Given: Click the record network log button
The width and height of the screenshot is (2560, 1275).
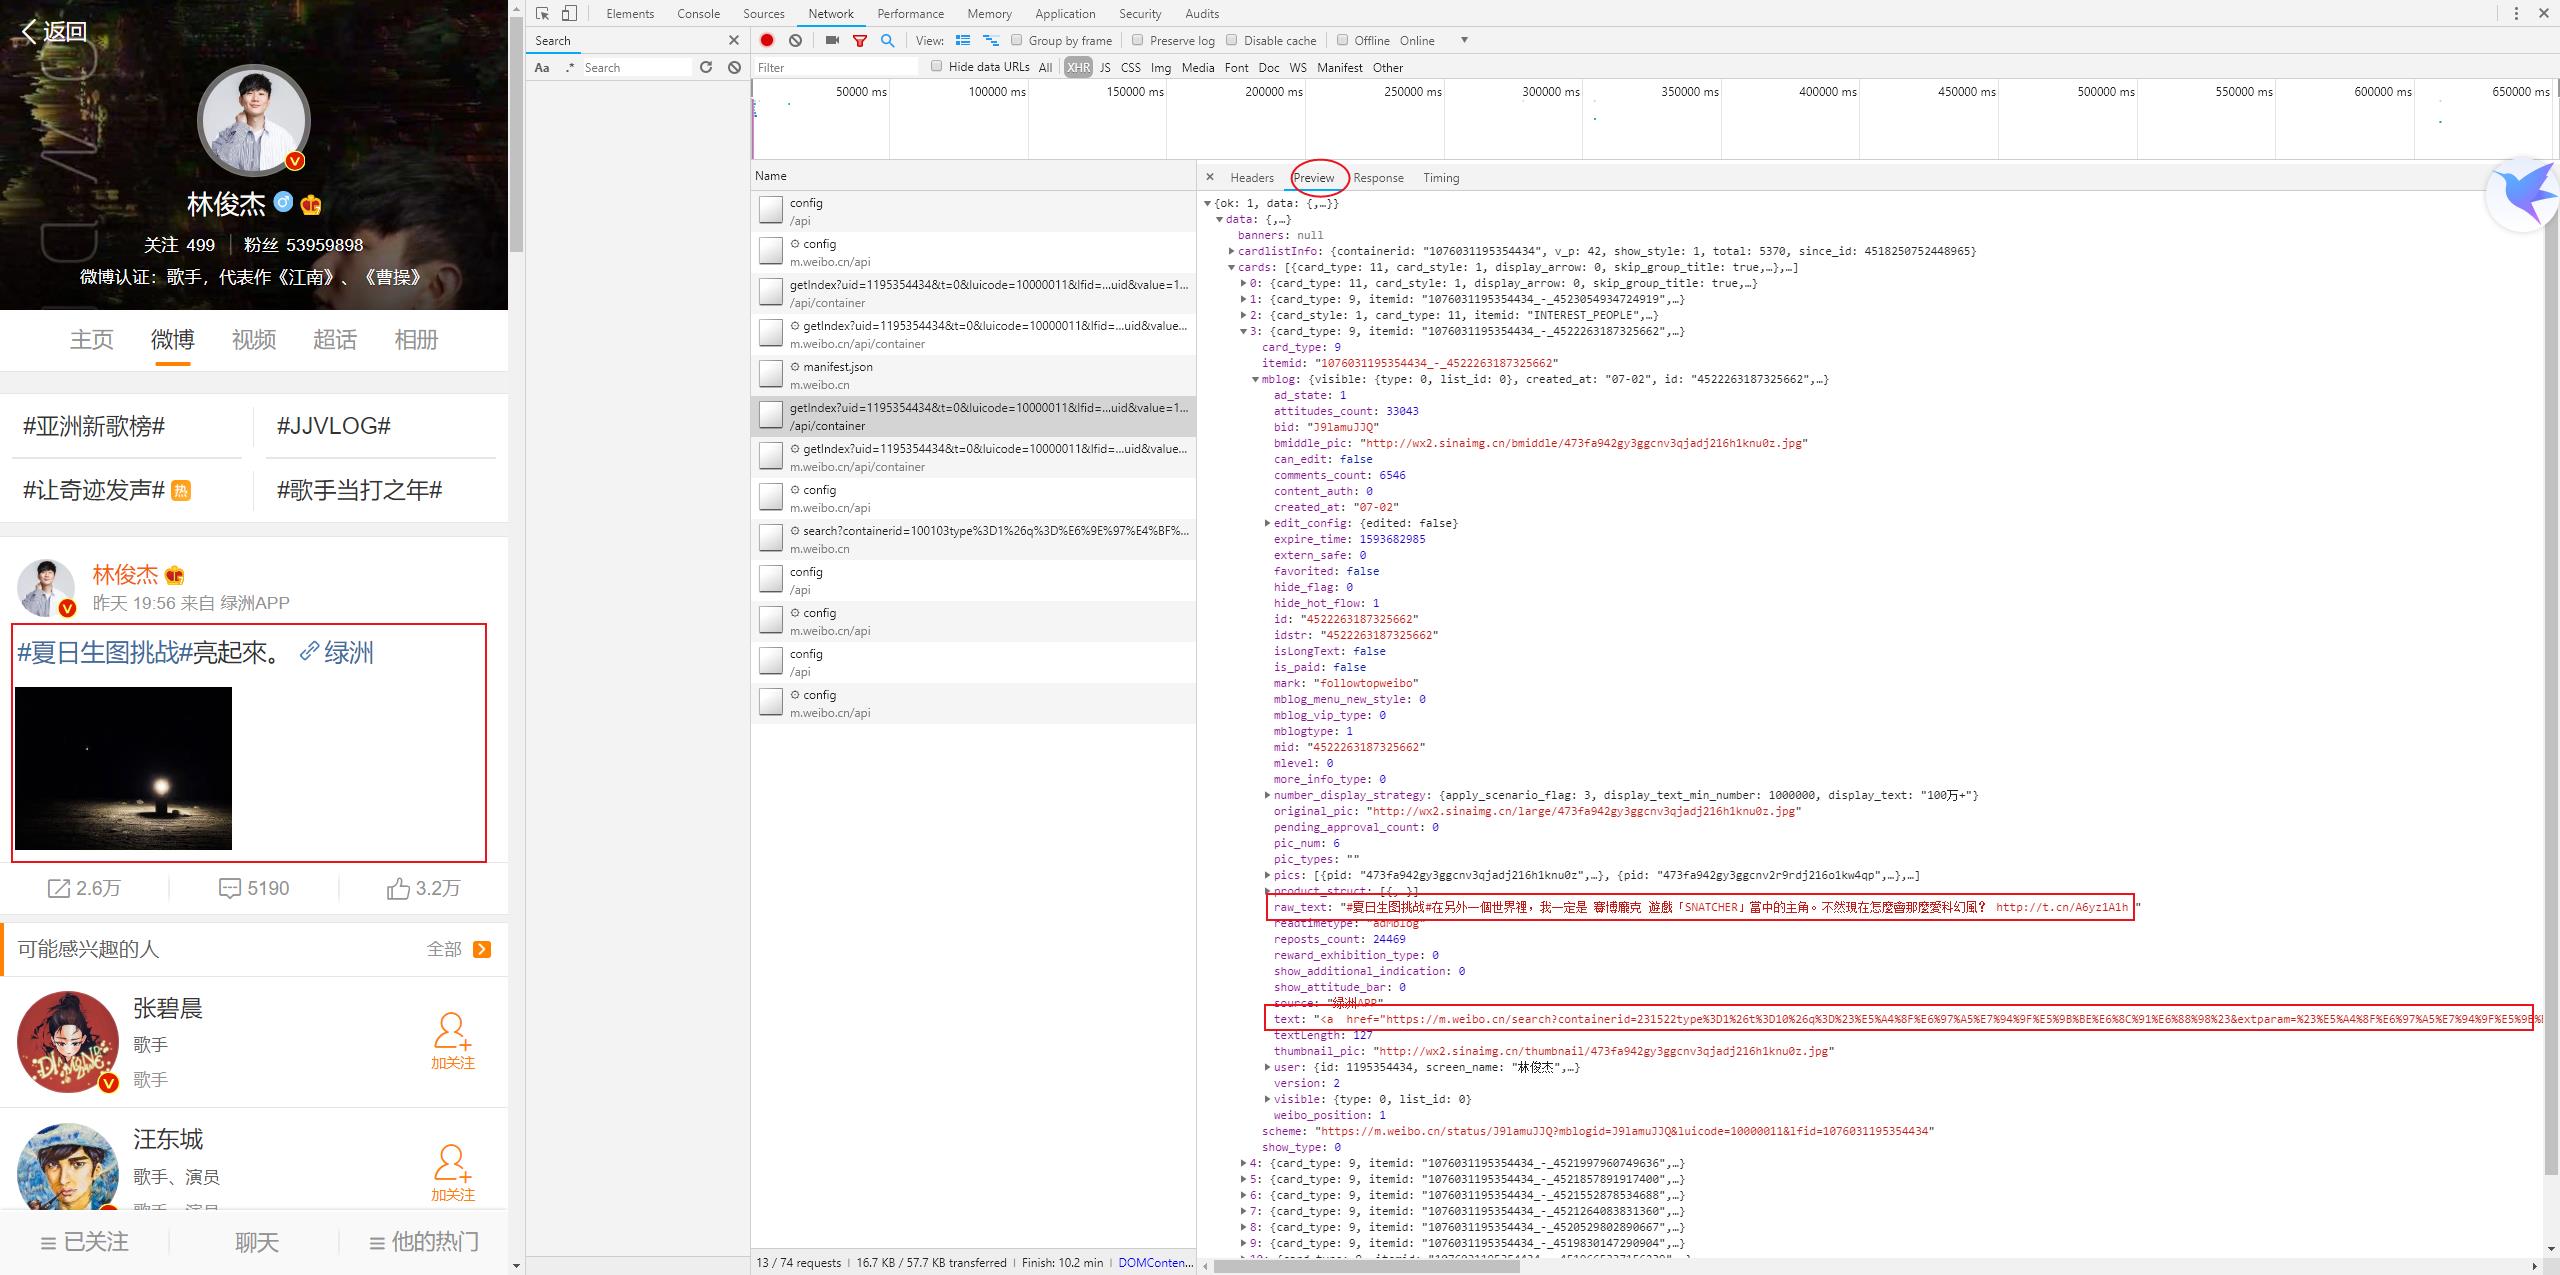Looking at the screenshot, I should click(767, 40).
